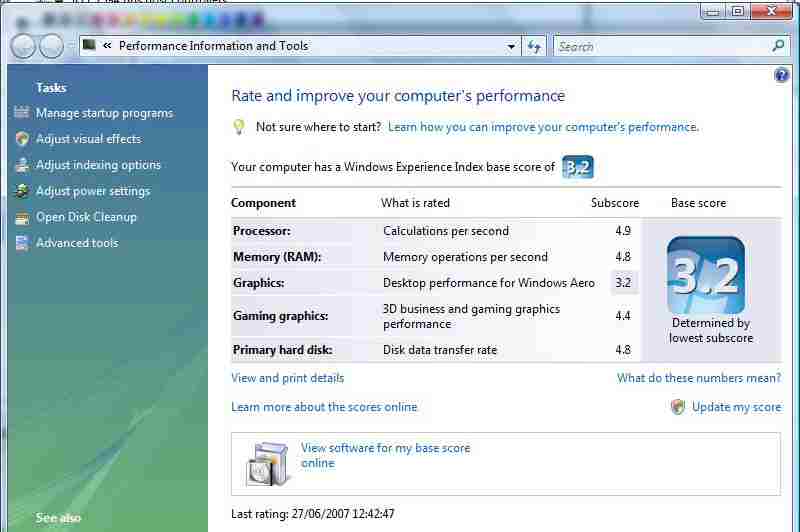800x532 pixels.
Task: Click the Advanced tools icon
Action: coord(22,243)
